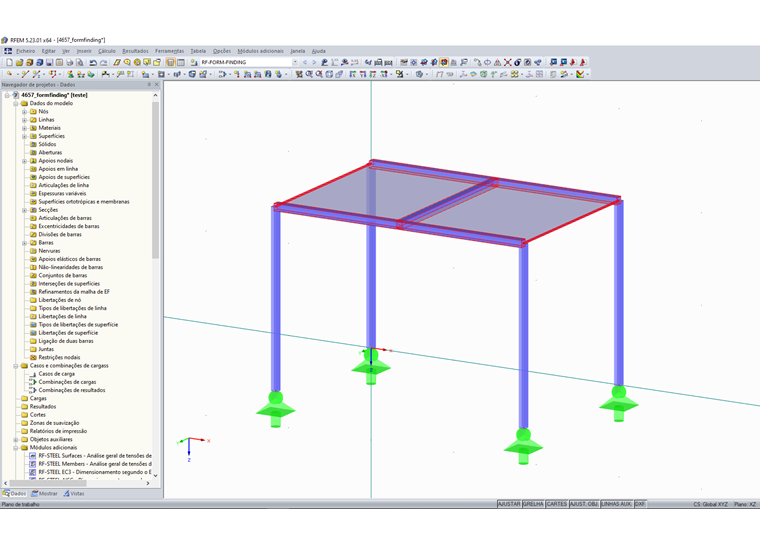Select Relatórios de impressão in tree
Viewport: 760px width, 545px height.
click(58, 431)
